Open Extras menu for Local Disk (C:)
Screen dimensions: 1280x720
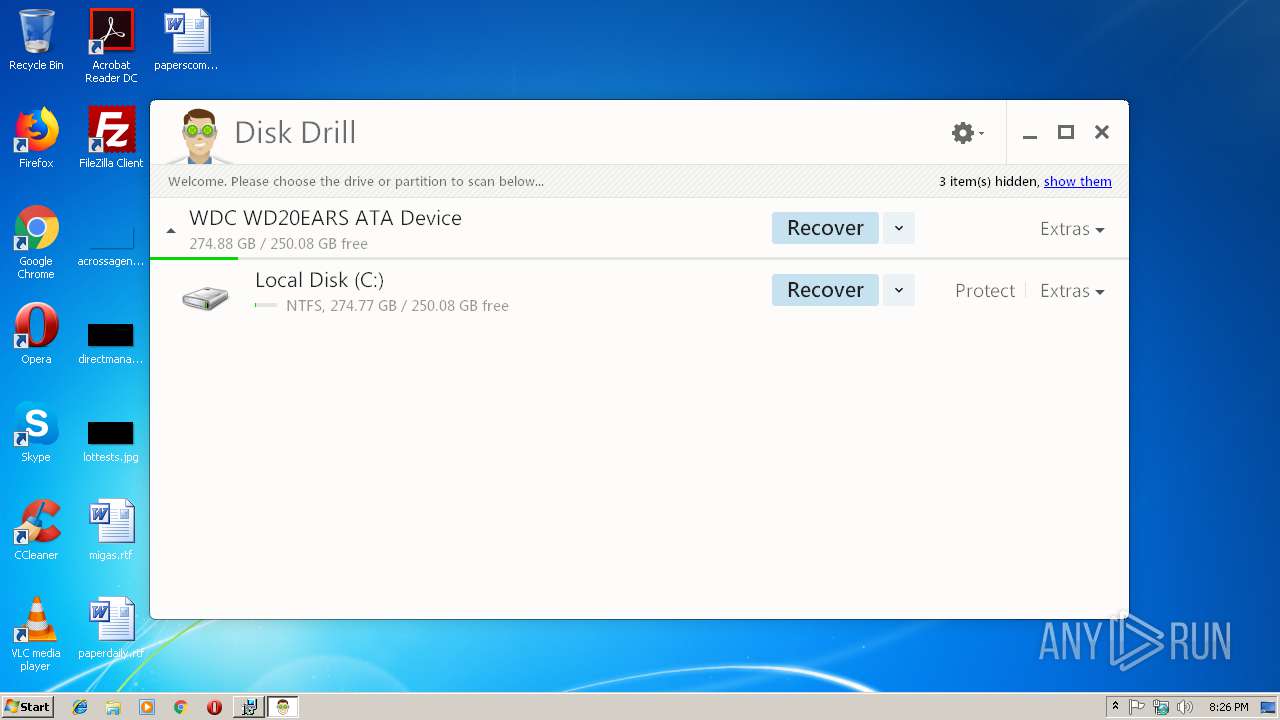[x=1072, y=291]
